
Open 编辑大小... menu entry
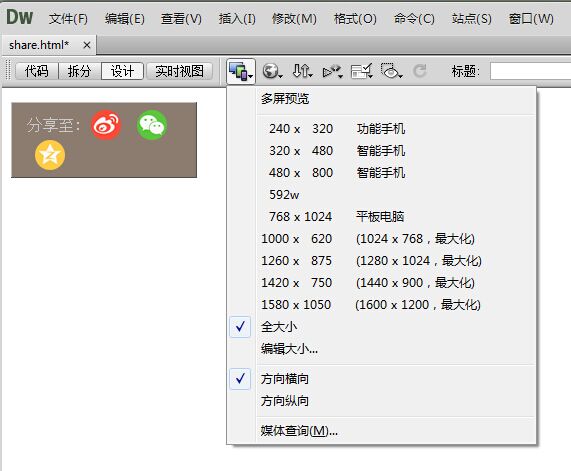pyautogui.click(x=381, y=349)
